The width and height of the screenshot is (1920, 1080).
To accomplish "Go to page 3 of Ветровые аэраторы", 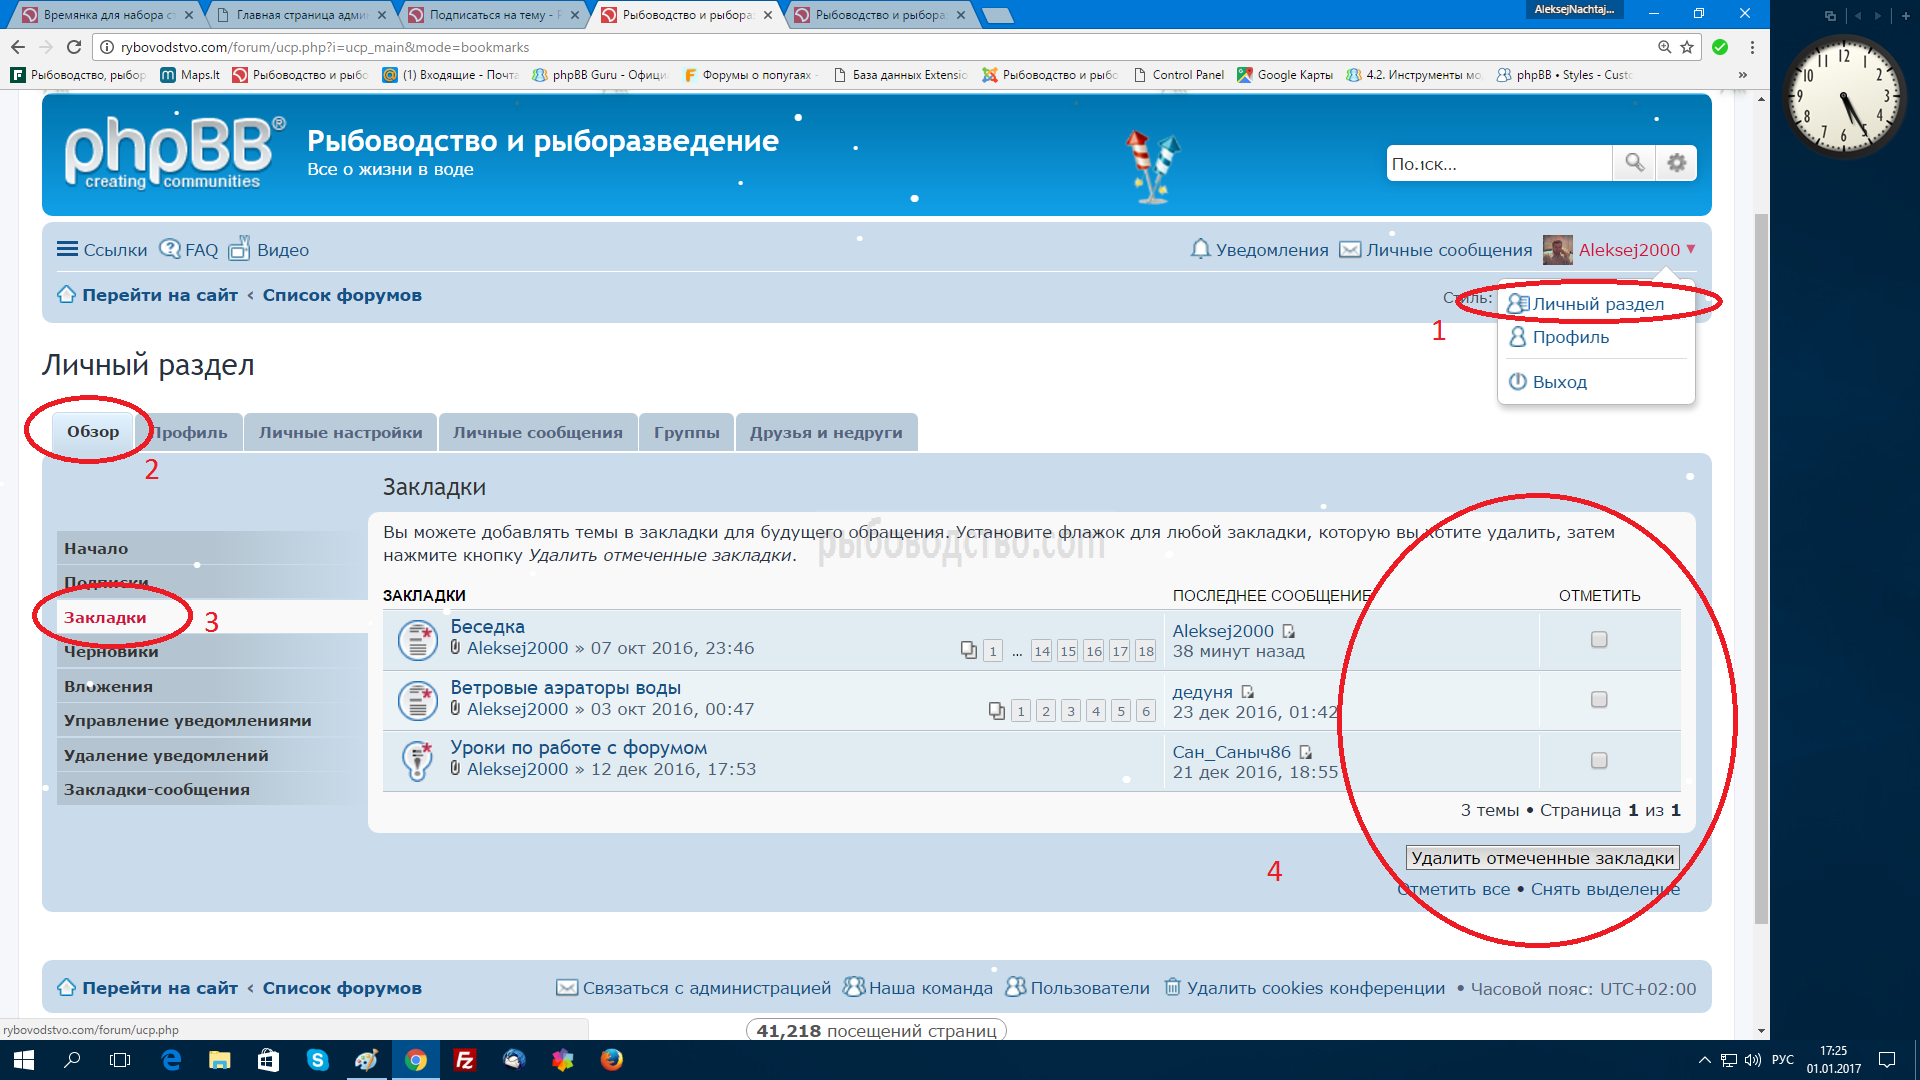I will click(1071, 711).
